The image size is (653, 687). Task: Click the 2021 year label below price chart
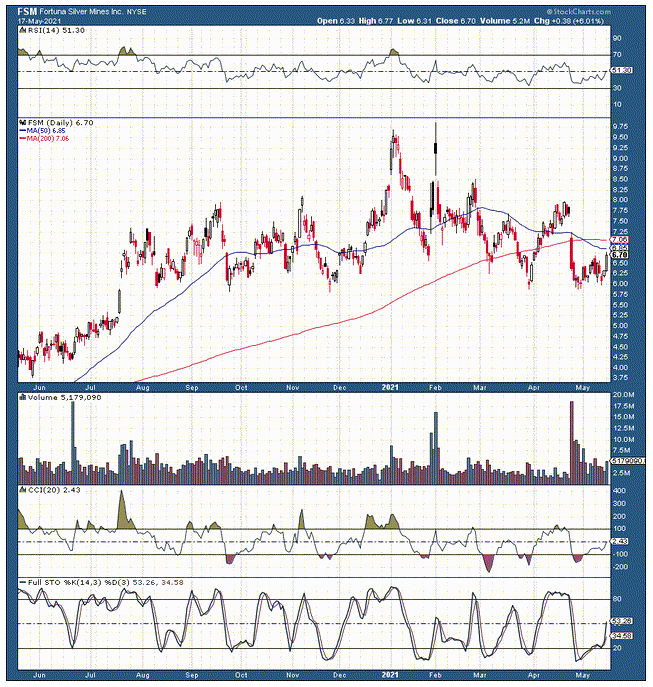[390, 387]
